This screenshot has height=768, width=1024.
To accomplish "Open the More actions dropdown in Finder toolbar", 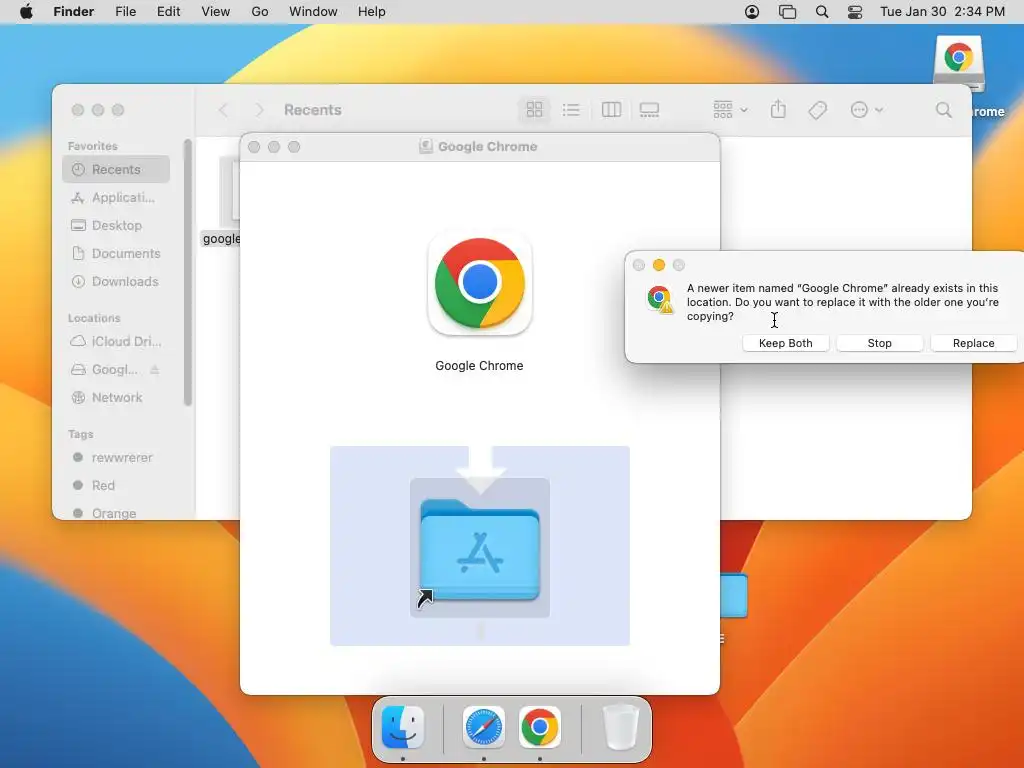I will [x=867, y=110].
